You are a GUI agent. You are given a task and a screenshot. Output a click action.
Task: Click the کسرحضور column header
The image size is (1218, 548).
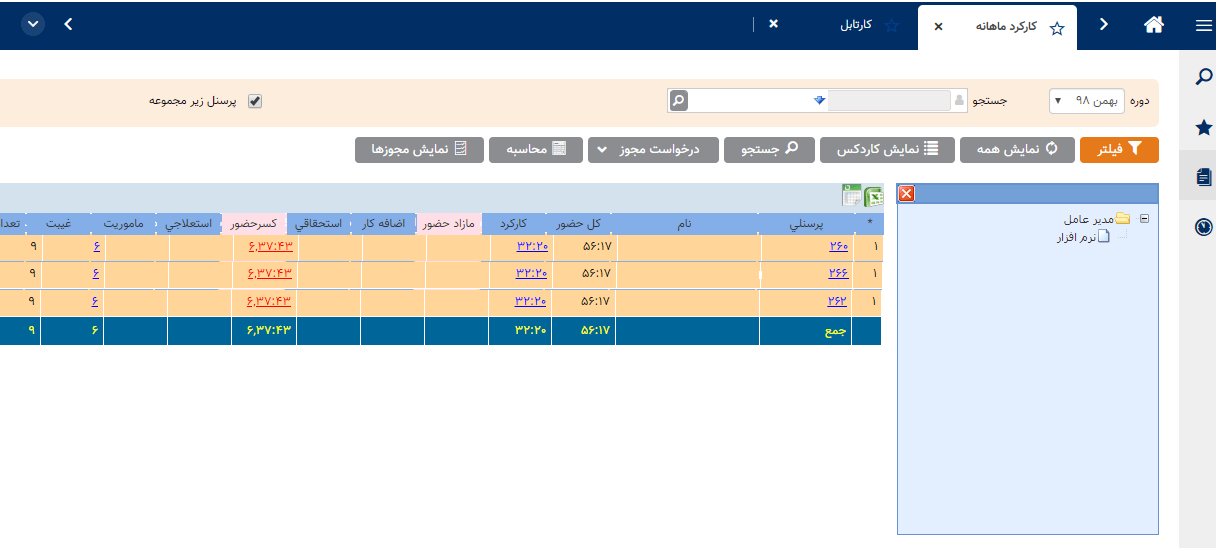(254, 224)
